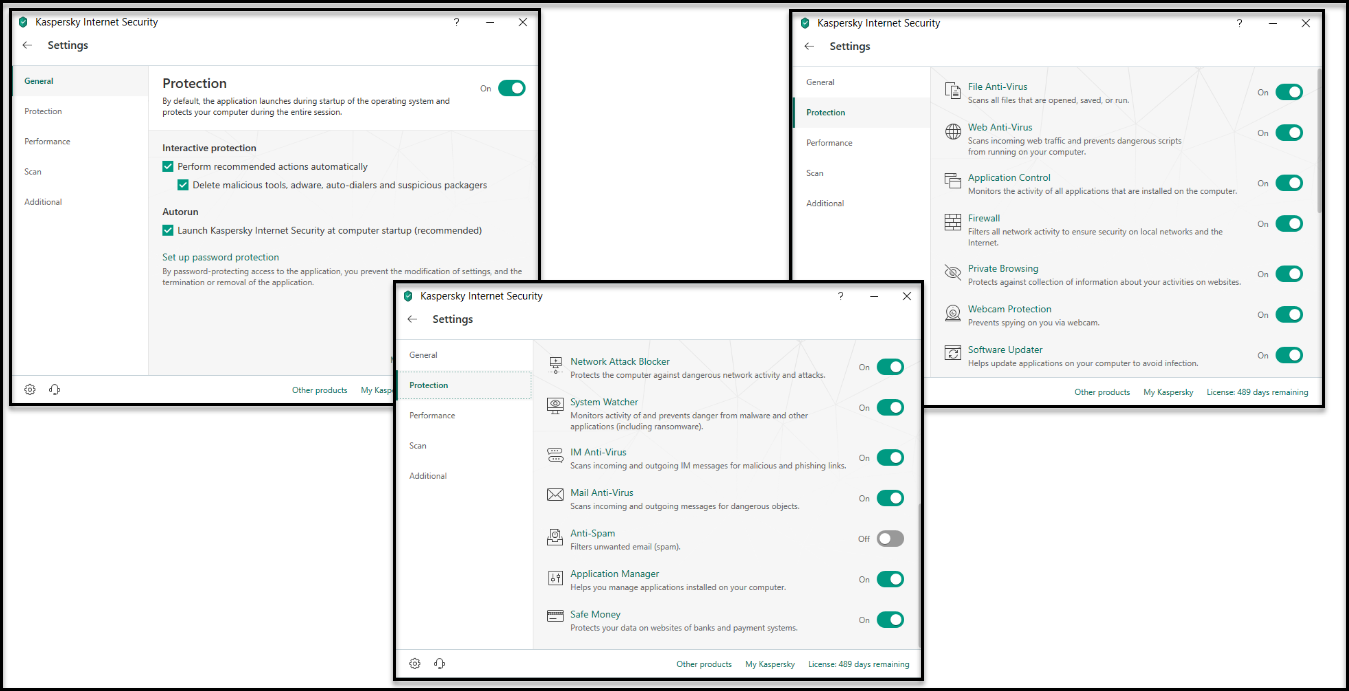Open My Kaspersky in front window
The image size is (1349, 691).
(x=770, y=664)
